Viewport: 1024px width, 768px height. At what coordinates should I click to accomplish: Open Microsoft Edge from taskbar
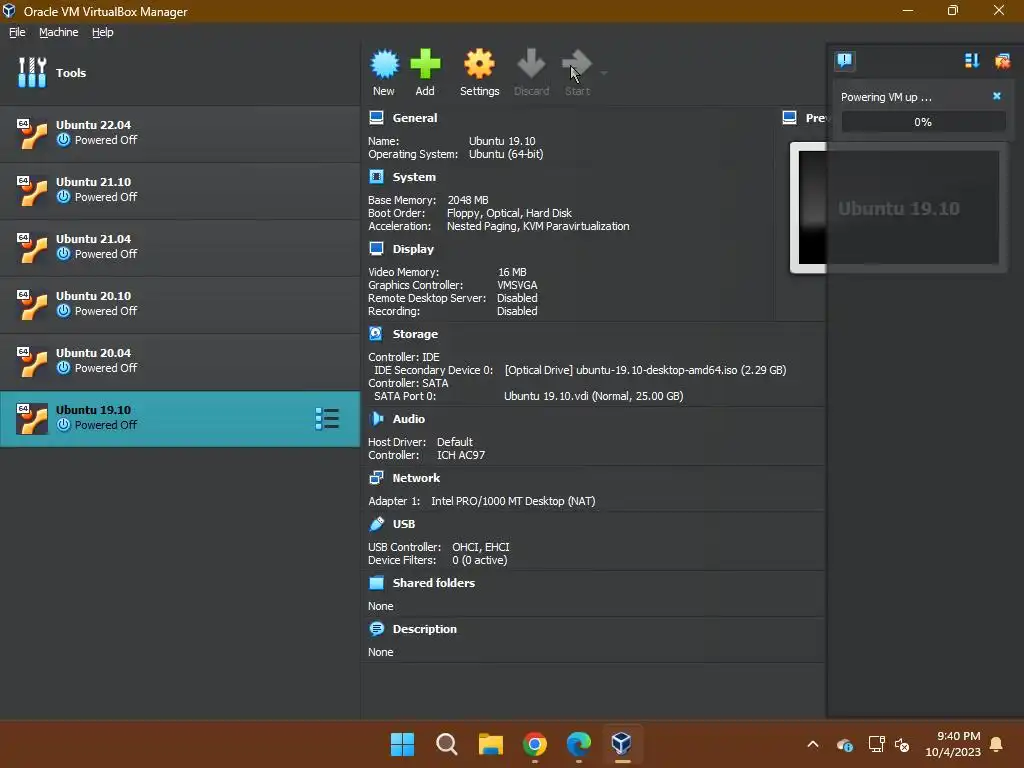[579, 744]
